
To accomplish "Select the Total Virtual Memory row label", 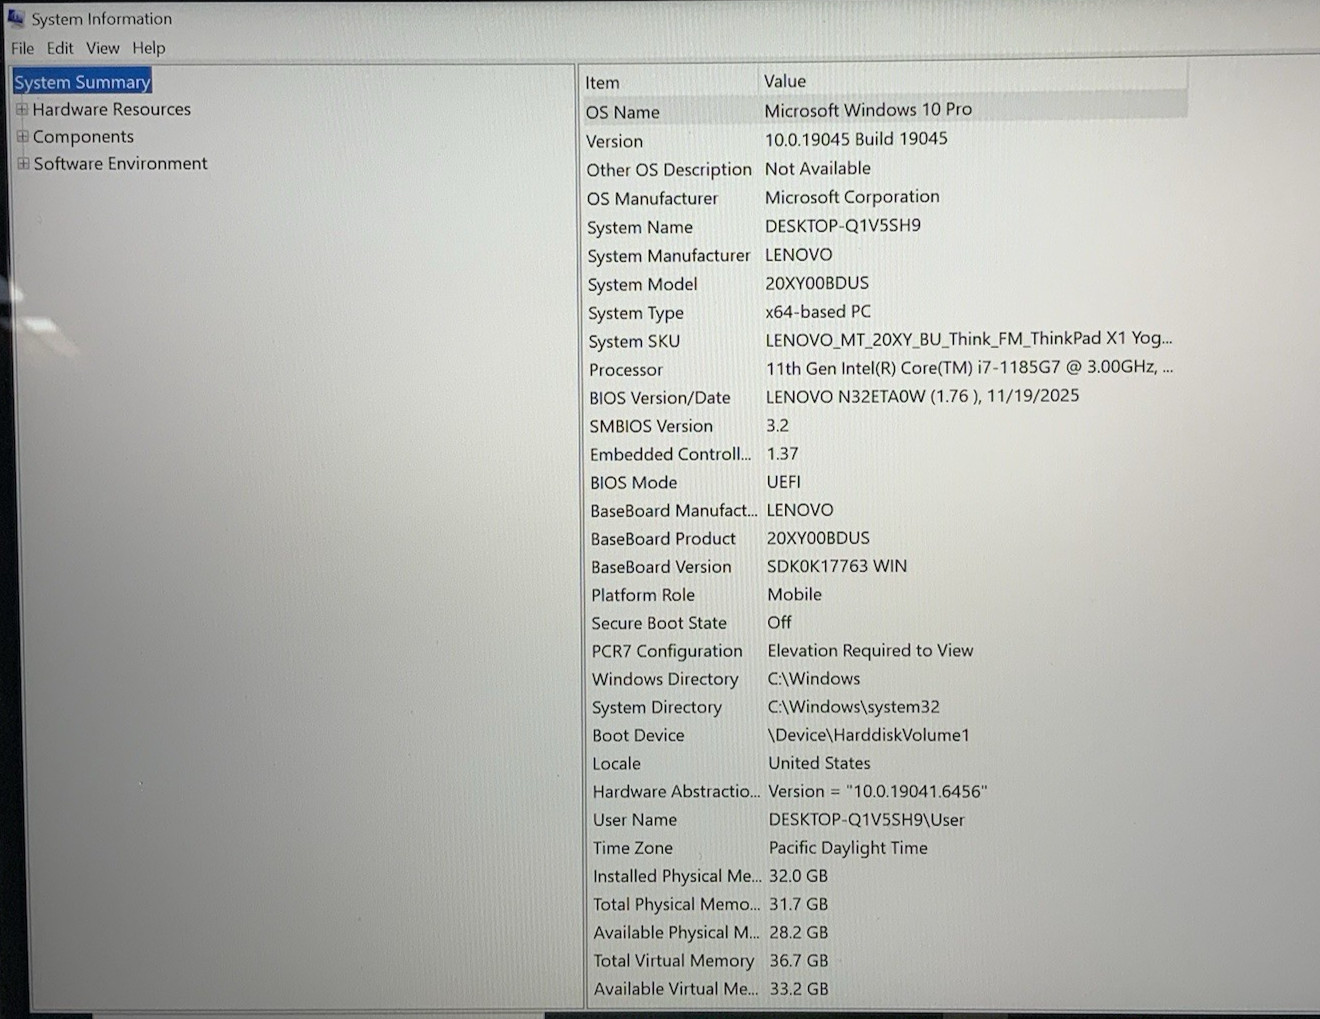I will pos(673,961).
